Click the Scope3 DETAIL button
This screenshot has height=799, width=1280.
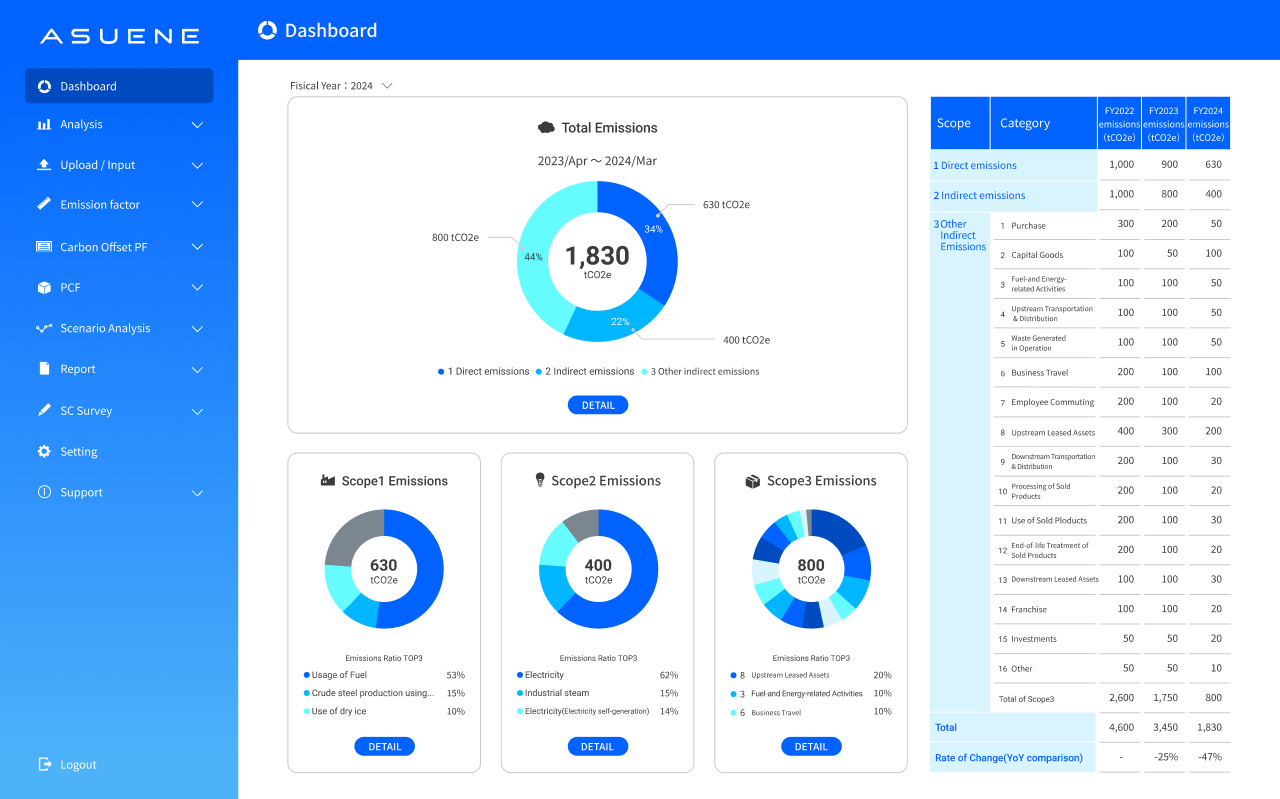pyautogui.click(x=811, y=745)
